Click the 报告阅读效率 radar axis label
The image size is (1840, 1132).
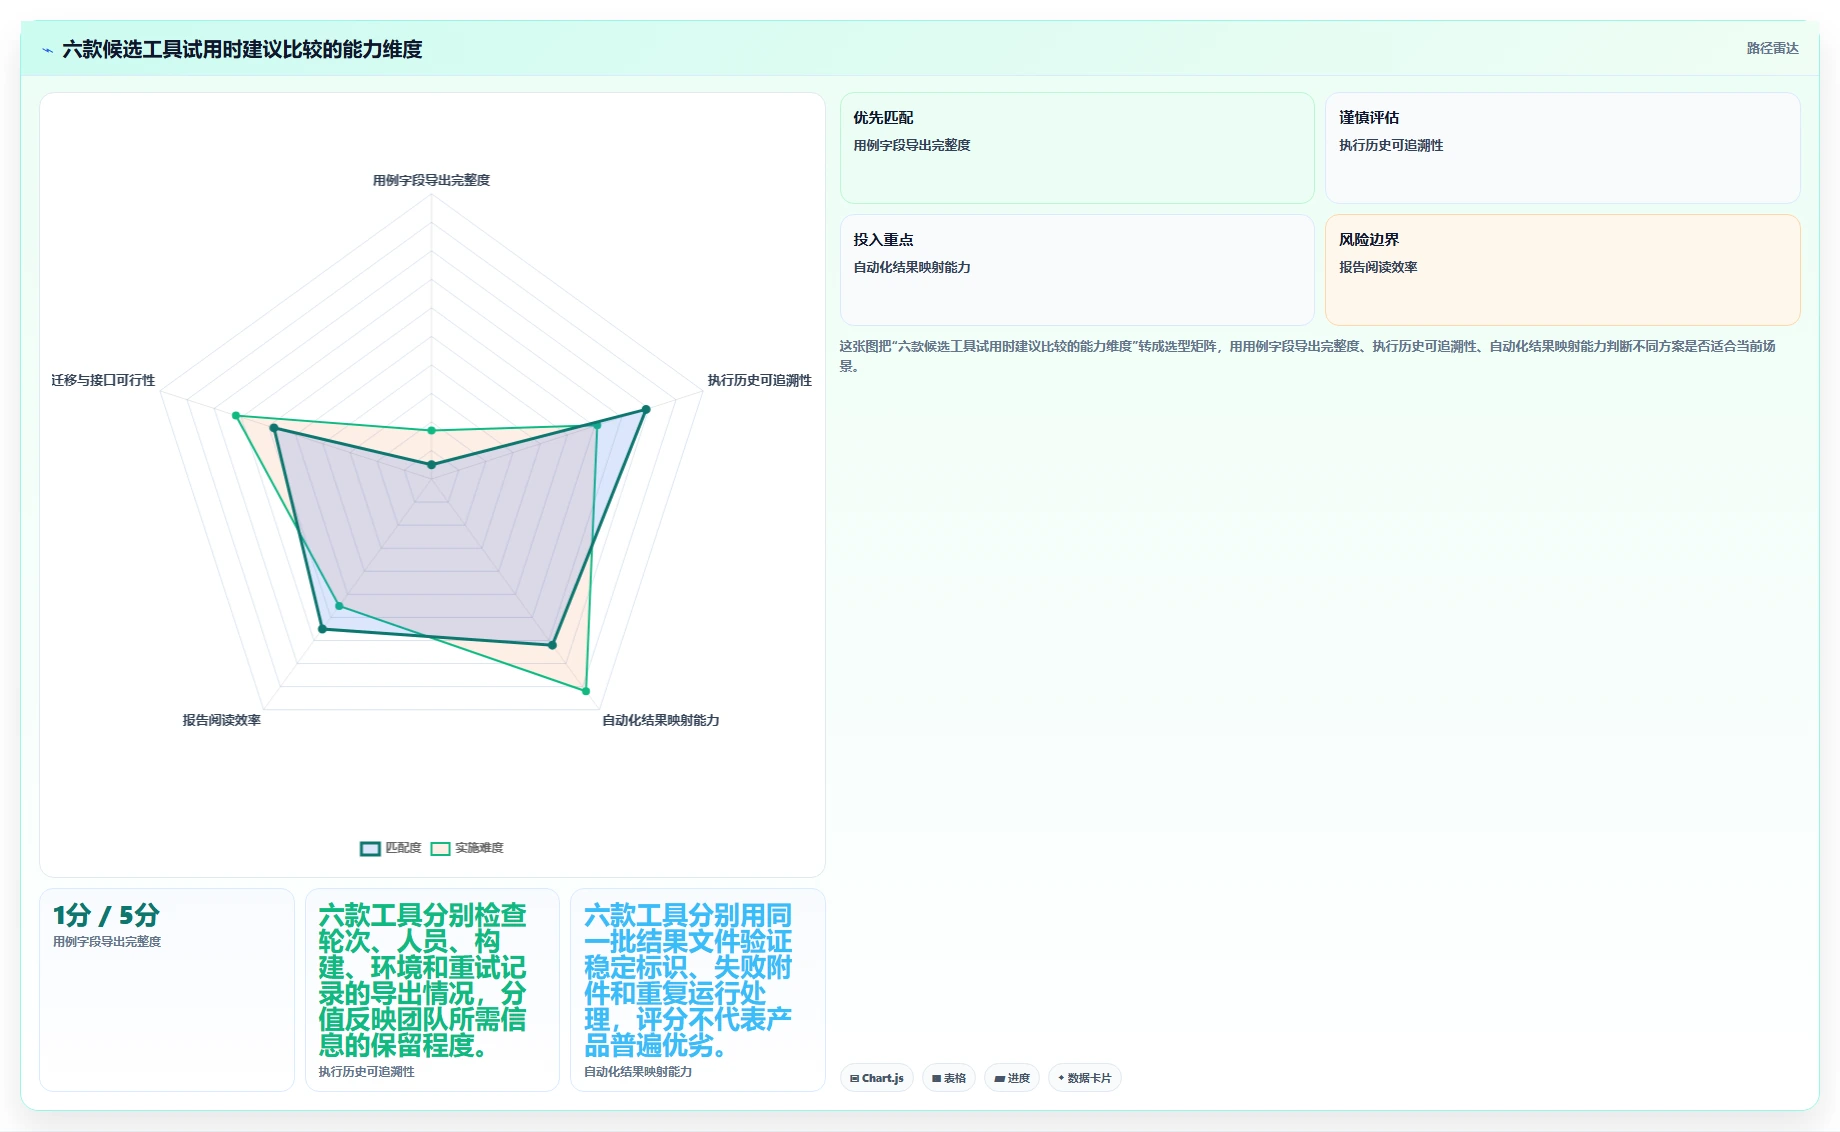pos(221,720)
